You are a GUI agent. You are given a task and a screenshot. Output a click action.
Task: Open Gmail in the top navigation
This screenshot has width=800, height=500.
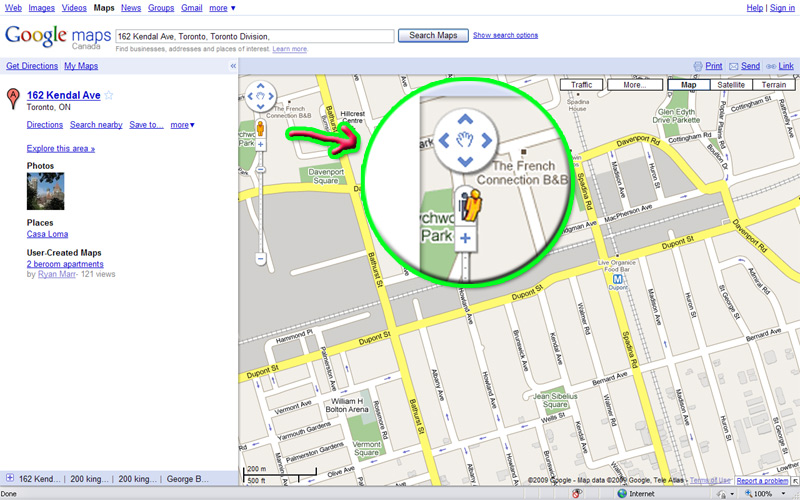pyautogui.click(x=191, y=8)
